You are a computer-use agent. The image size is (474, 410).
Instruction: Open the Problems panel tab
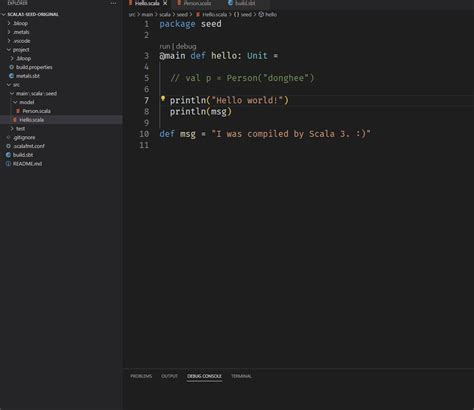(x=141, y=376)
